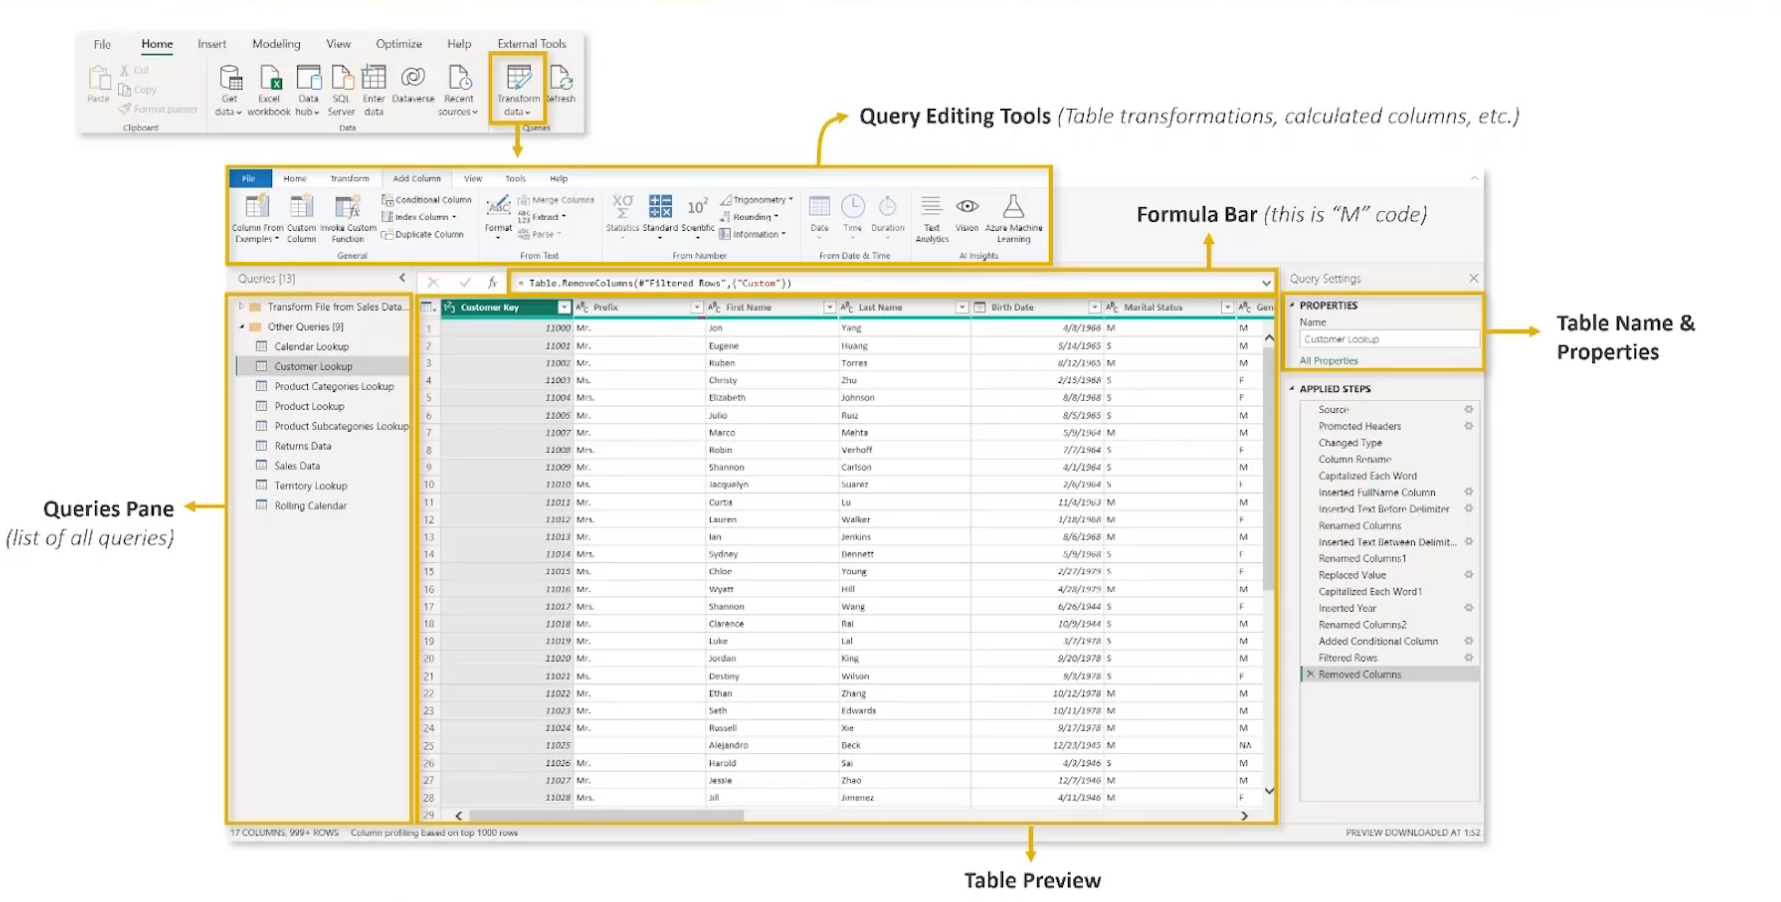Click the All Properties link
This screenshot has width=1781, height=902.
click(x=1328, y=361)
